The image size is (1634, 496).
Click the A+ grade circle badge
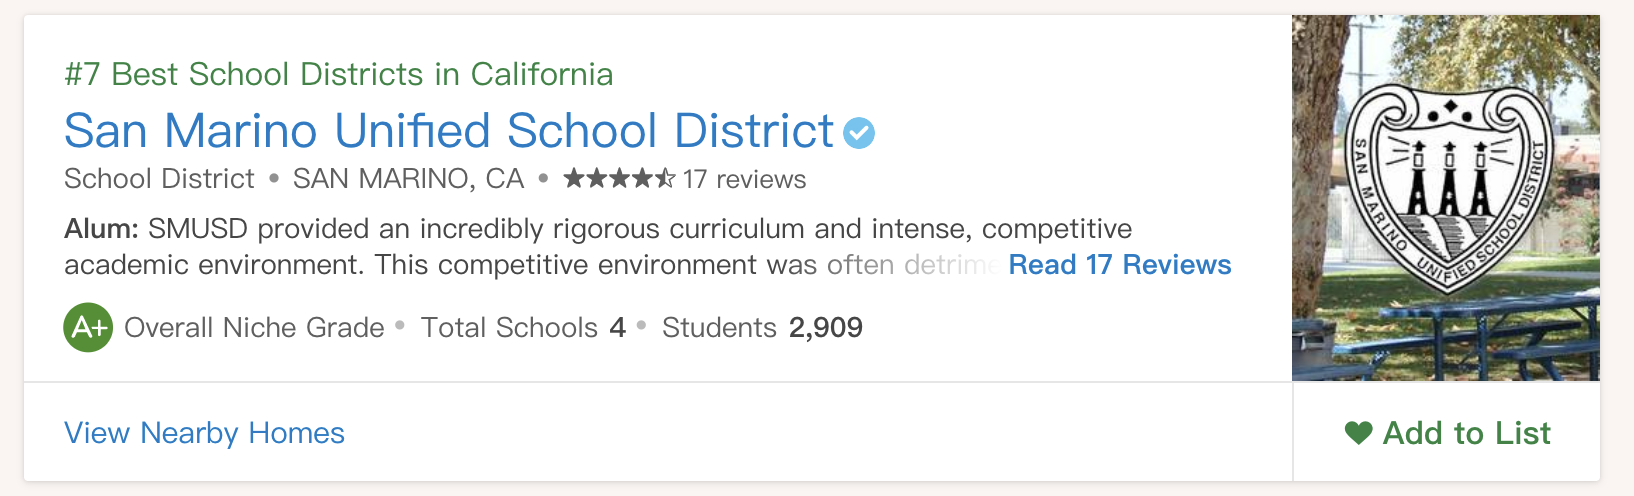pos(88,327)
